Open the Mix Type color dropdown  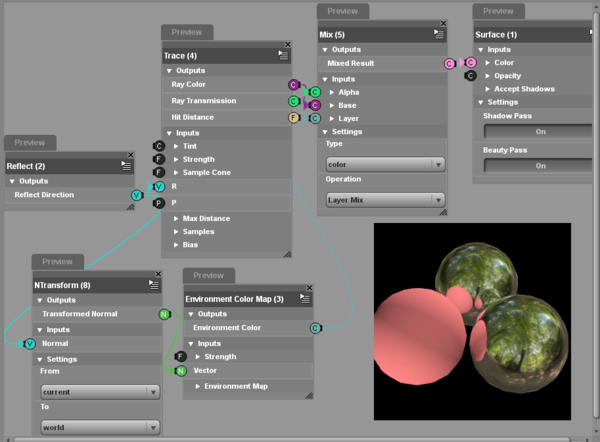coord(385,165)
